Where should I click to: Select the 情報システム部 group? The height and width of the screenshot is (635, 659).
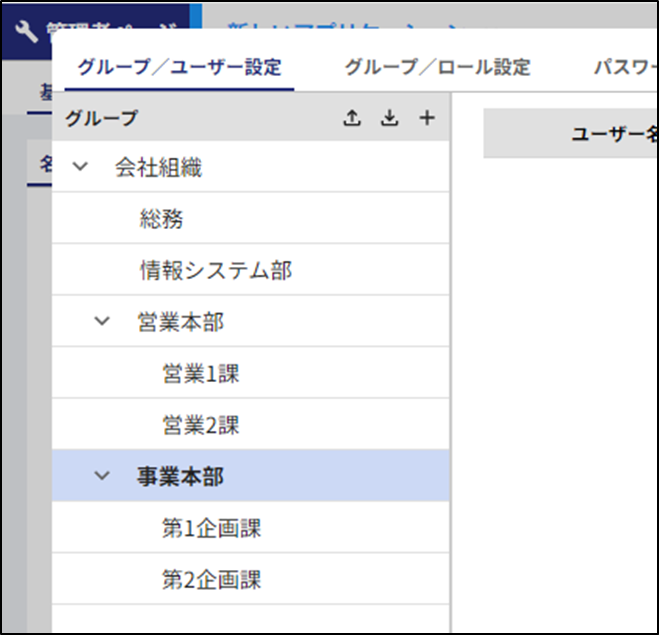point(216,271)
